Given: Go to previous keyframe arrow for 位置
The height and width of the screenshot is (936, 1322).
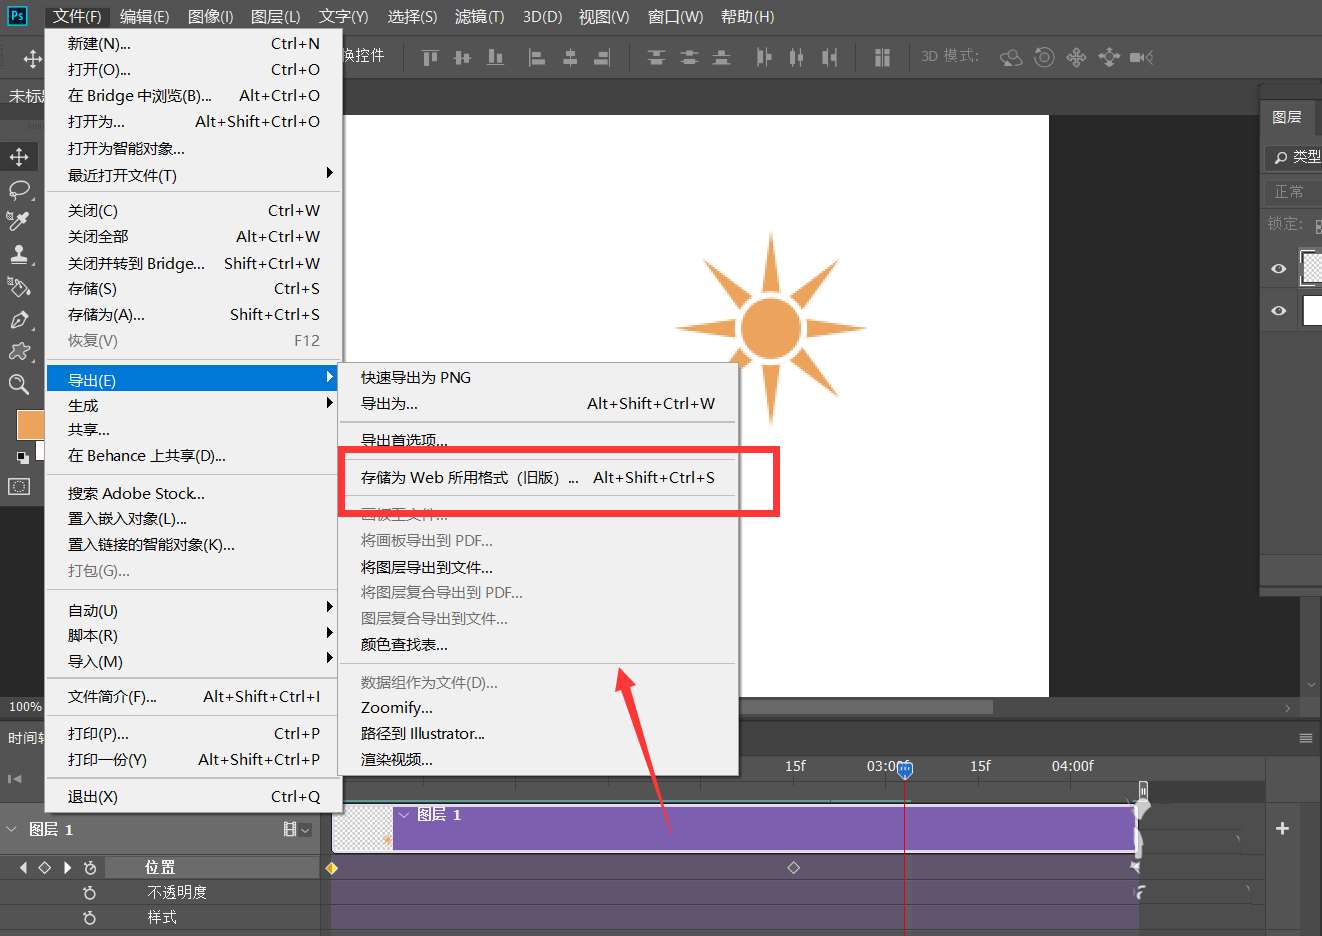Looking at the screenshot, I should pos(23,867).
